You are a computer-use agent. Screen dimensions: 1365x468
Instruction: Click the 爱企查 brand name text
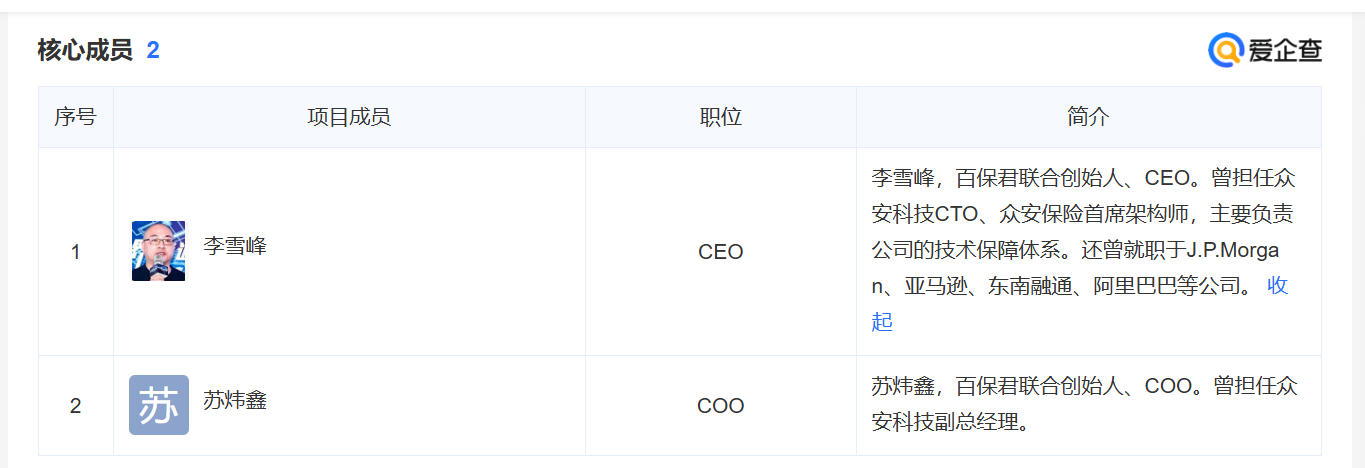(1284, 51)
